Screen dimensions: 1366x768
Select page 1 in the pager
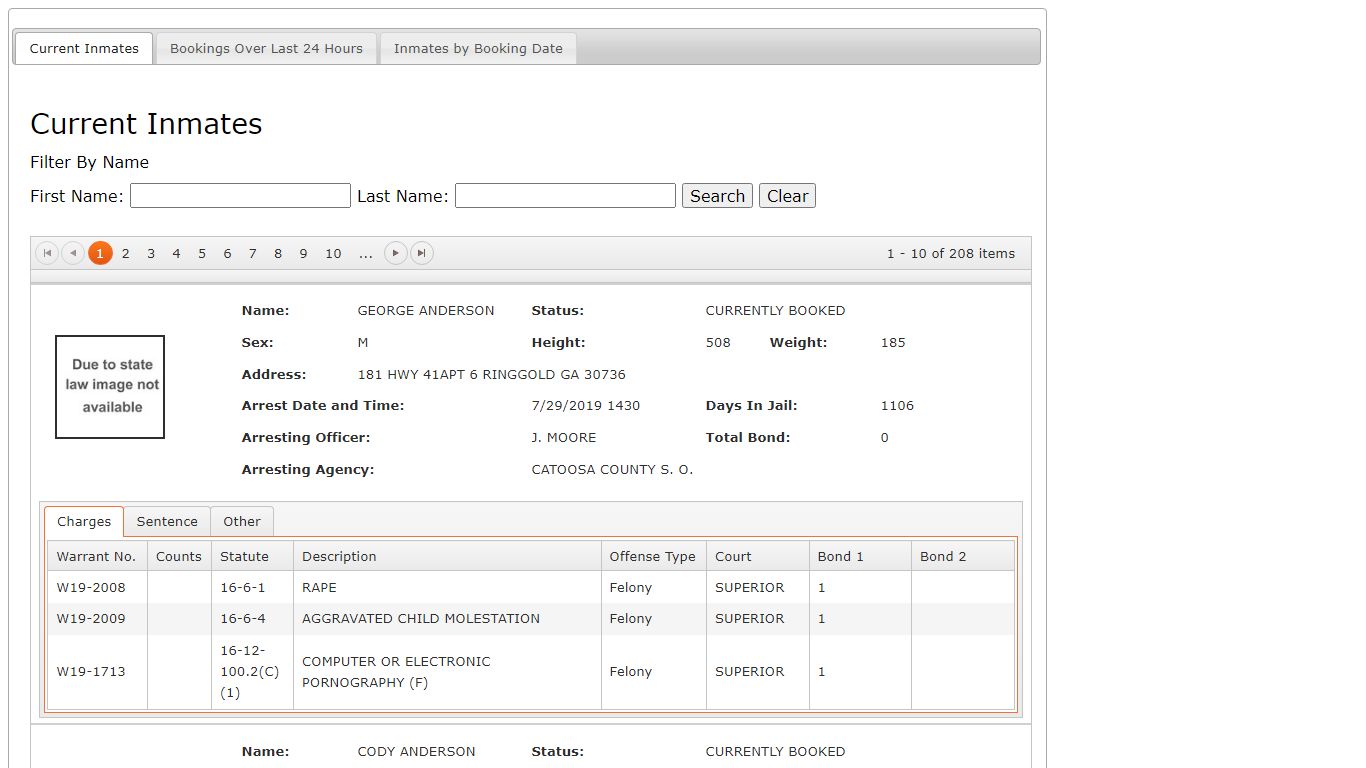[x=100, y=253]
